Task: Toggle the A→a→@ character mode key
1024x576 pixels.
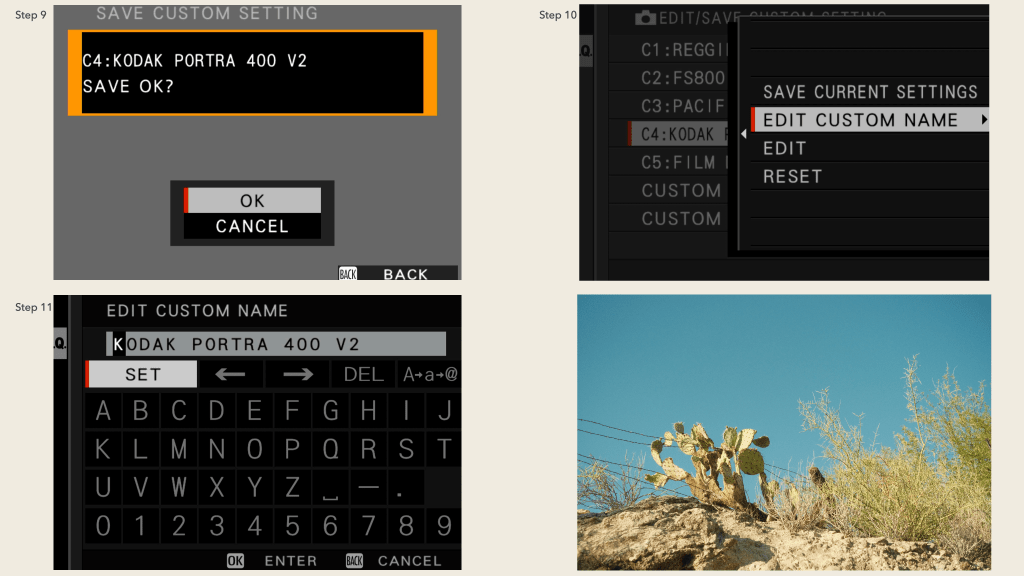Action: pos(429,375)
